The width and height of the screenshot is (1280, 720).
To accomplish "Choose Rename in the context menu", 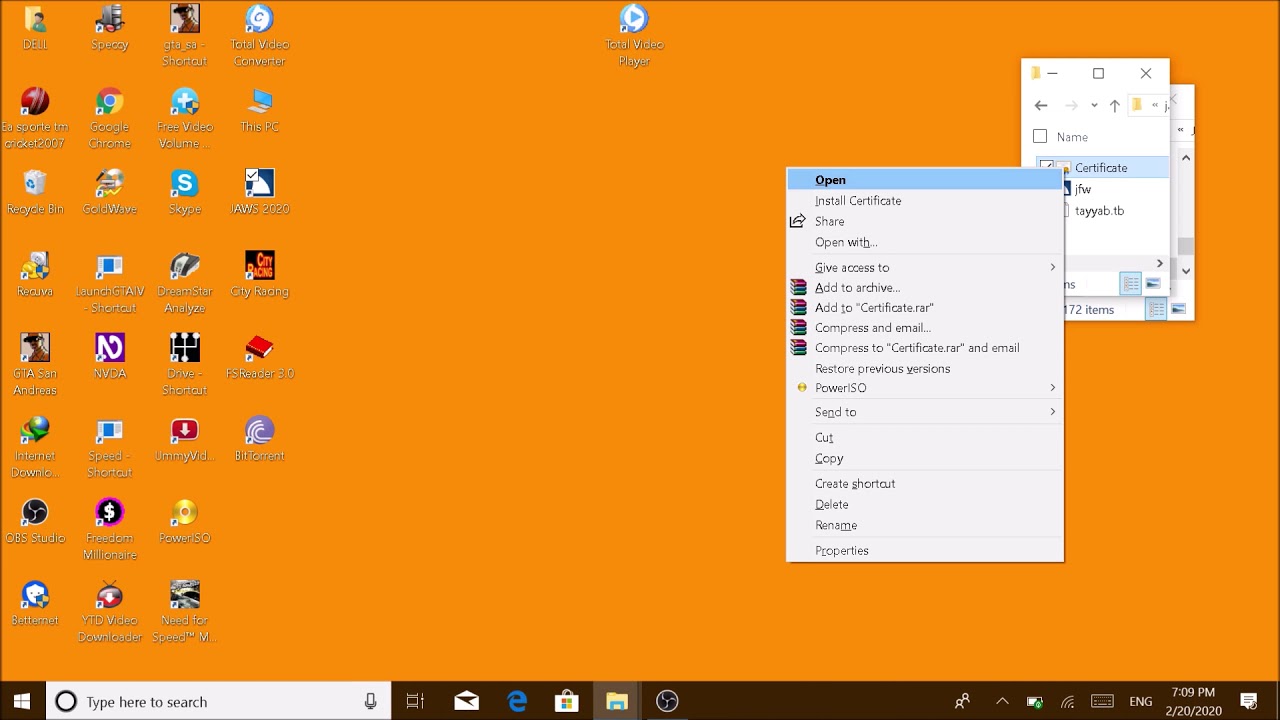I will coord(925,526).
